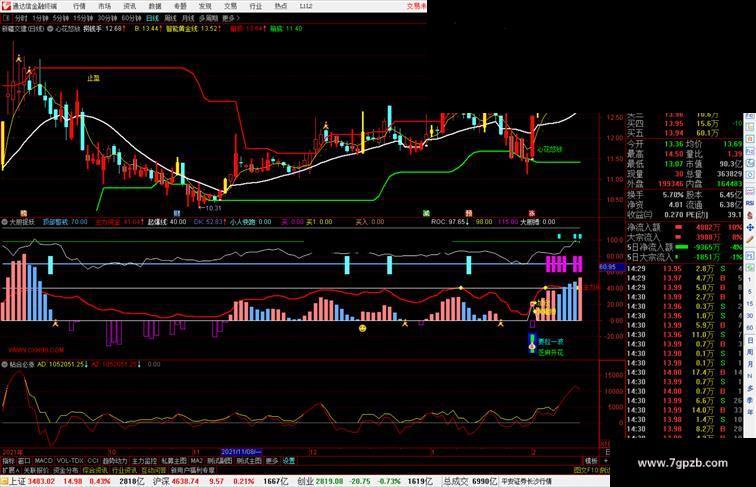
Task: Select the 周线 period tab
Action: 171,18
